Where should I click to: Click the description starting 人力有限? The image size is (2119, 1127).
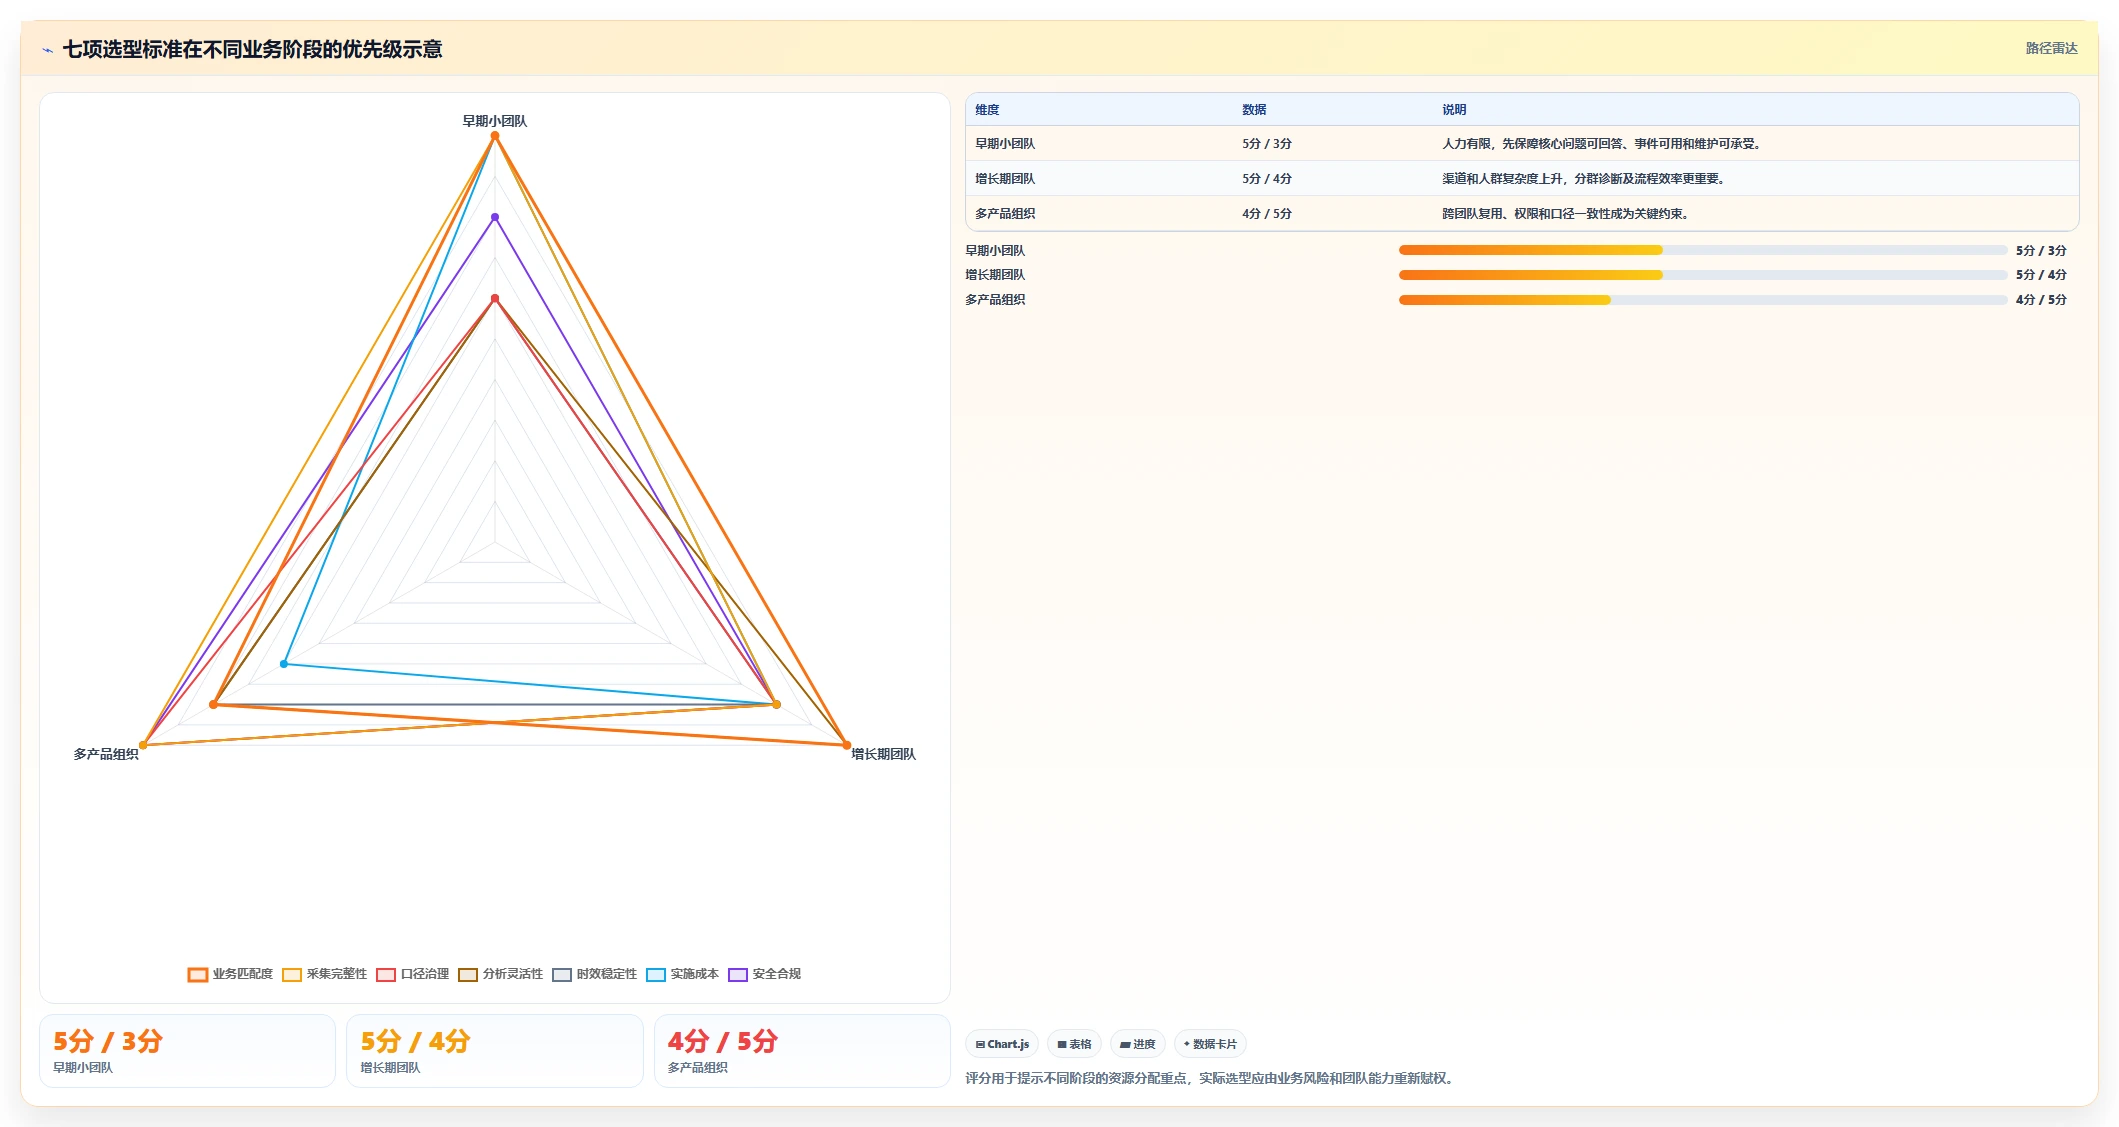[x=1601, y=144]
